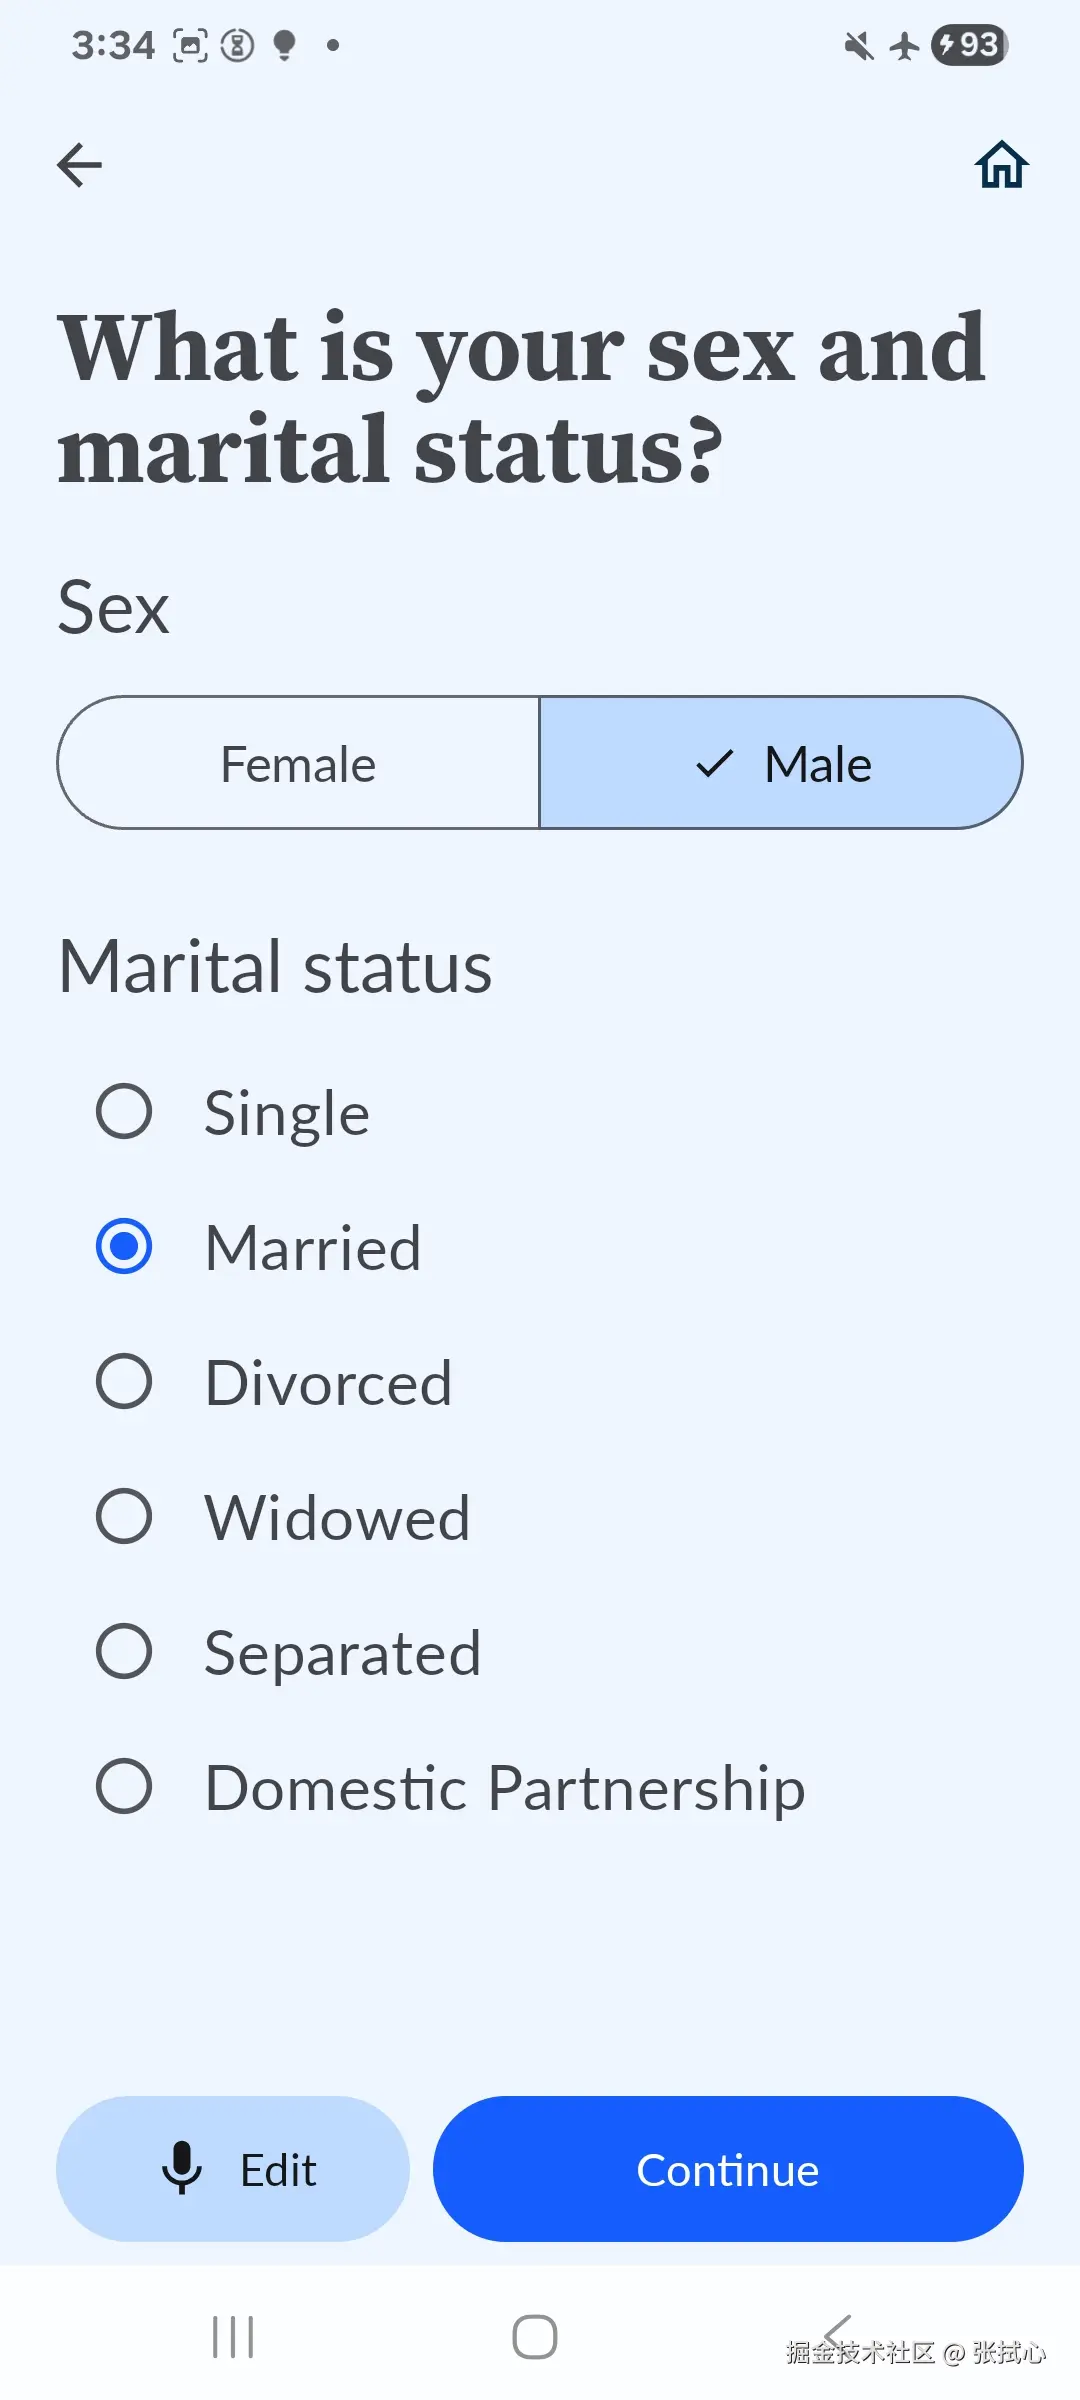
Task: Tap the Edit voice button
Action: coord(234,2169)
